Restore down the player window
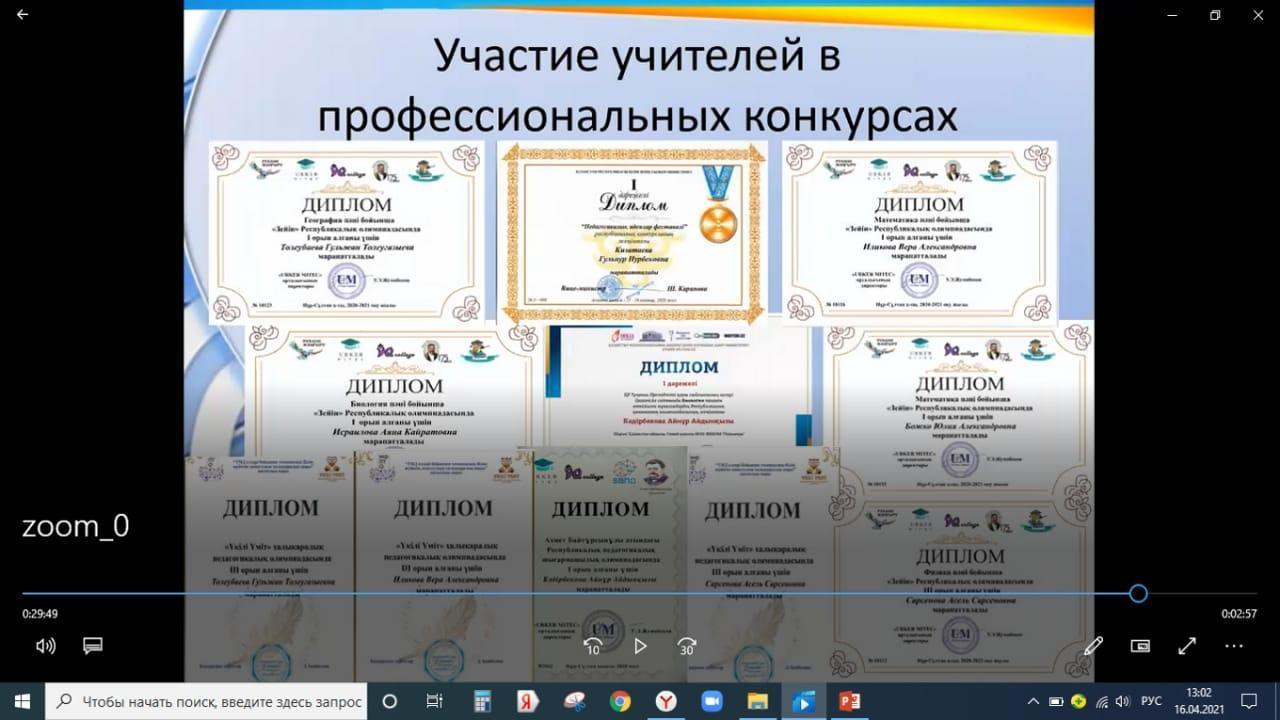The height and width of the screenshot is (720, 1280). 1215,15
